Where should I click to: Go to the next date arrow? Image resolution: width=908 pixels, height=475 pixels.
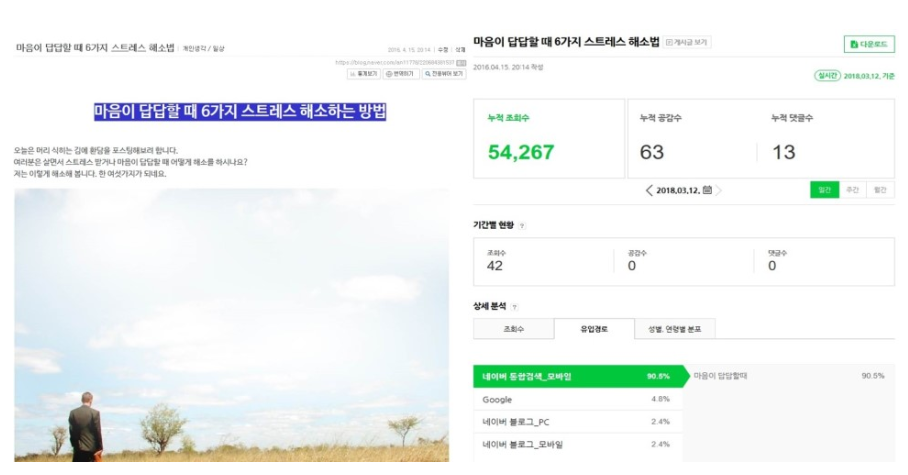(x=719, y=190)
